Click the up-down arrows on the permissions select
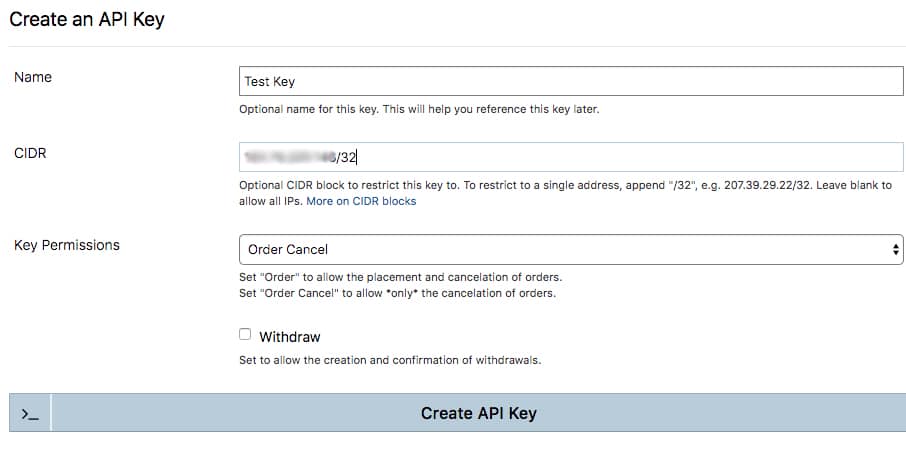Screen dimensions: 906x452 pos(896,249)
